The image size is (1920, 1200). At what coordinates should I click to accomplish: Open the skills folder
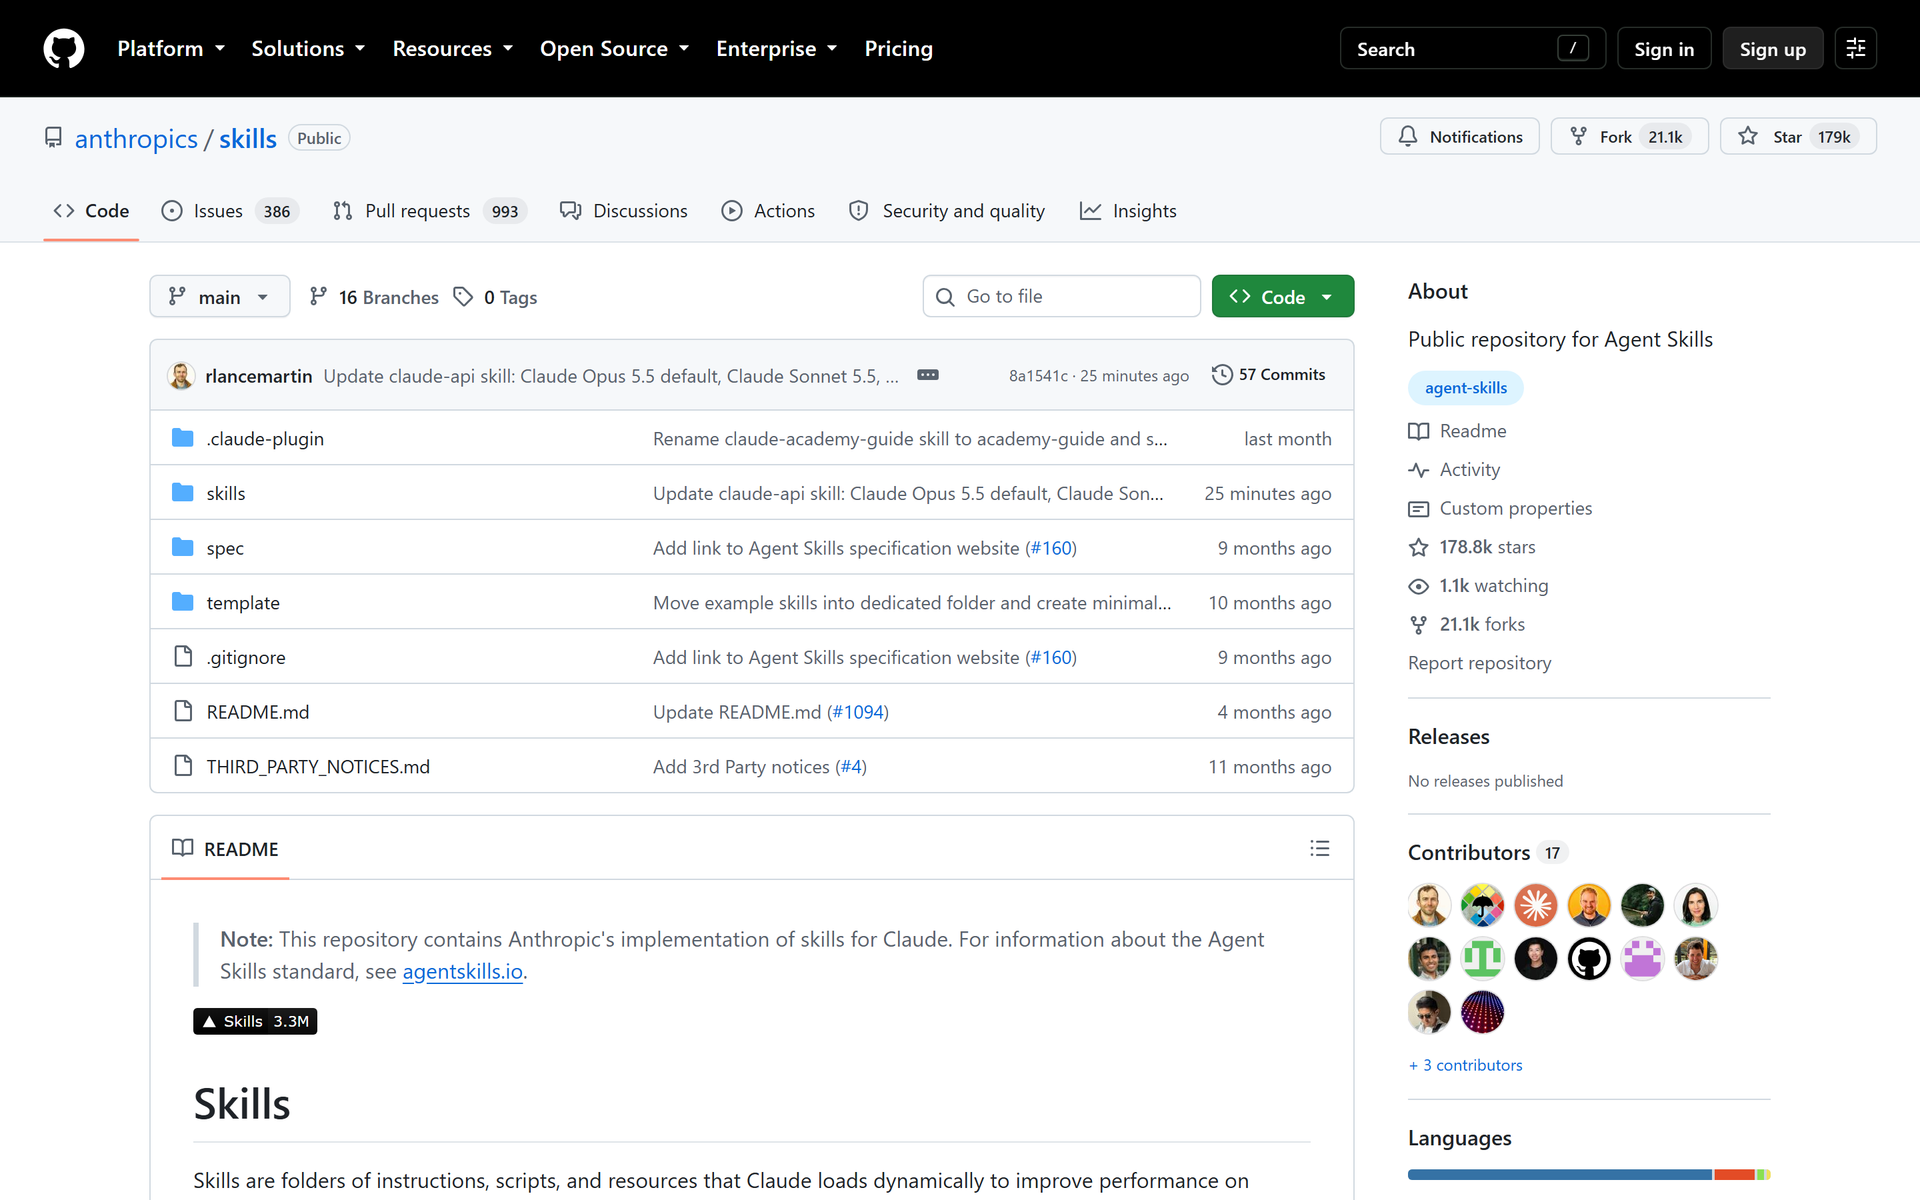coord(226,493)
